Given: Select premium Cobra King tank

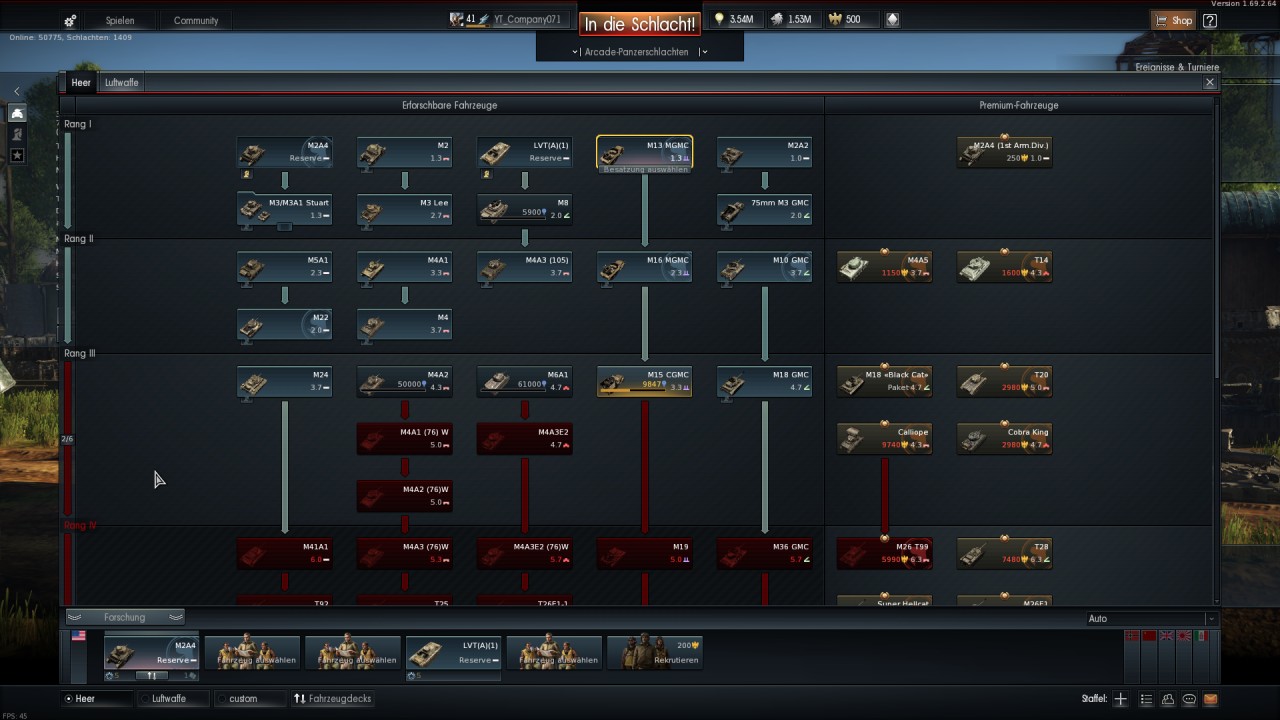Looking at the screenshot, I should (x=1004, y=438).
